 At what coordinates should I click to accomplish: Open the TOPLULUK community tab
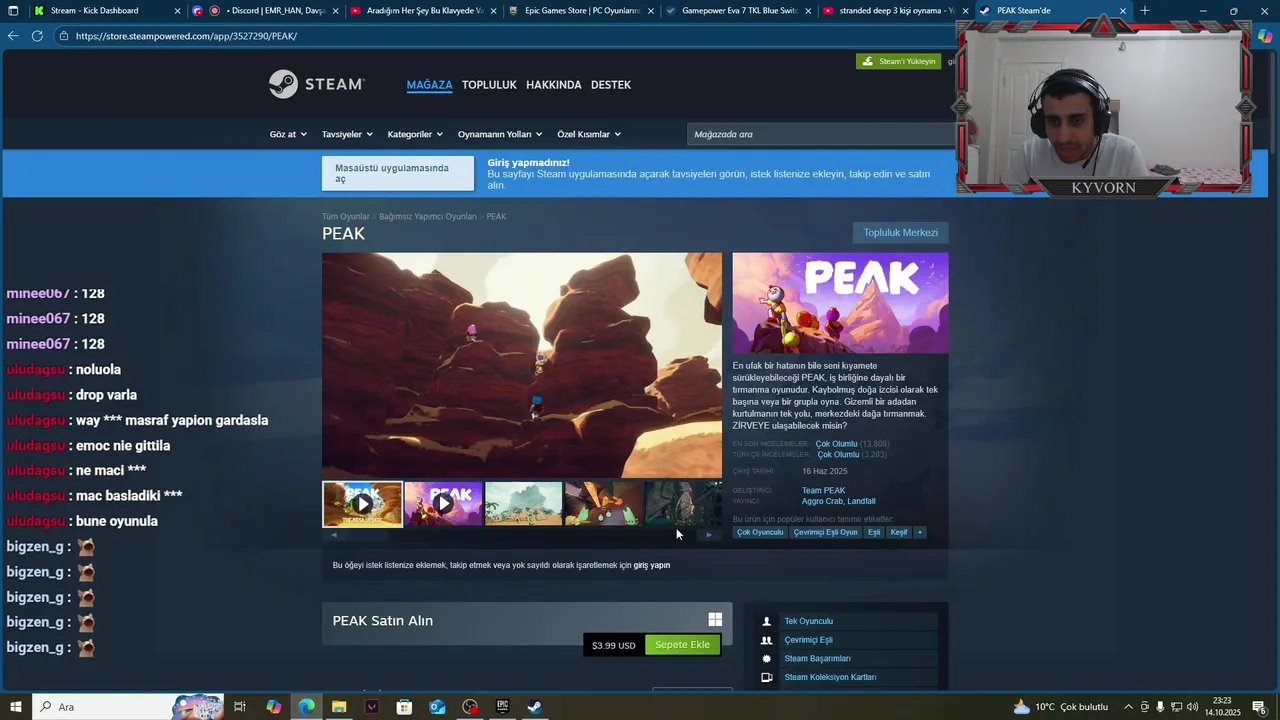(489, 85)
